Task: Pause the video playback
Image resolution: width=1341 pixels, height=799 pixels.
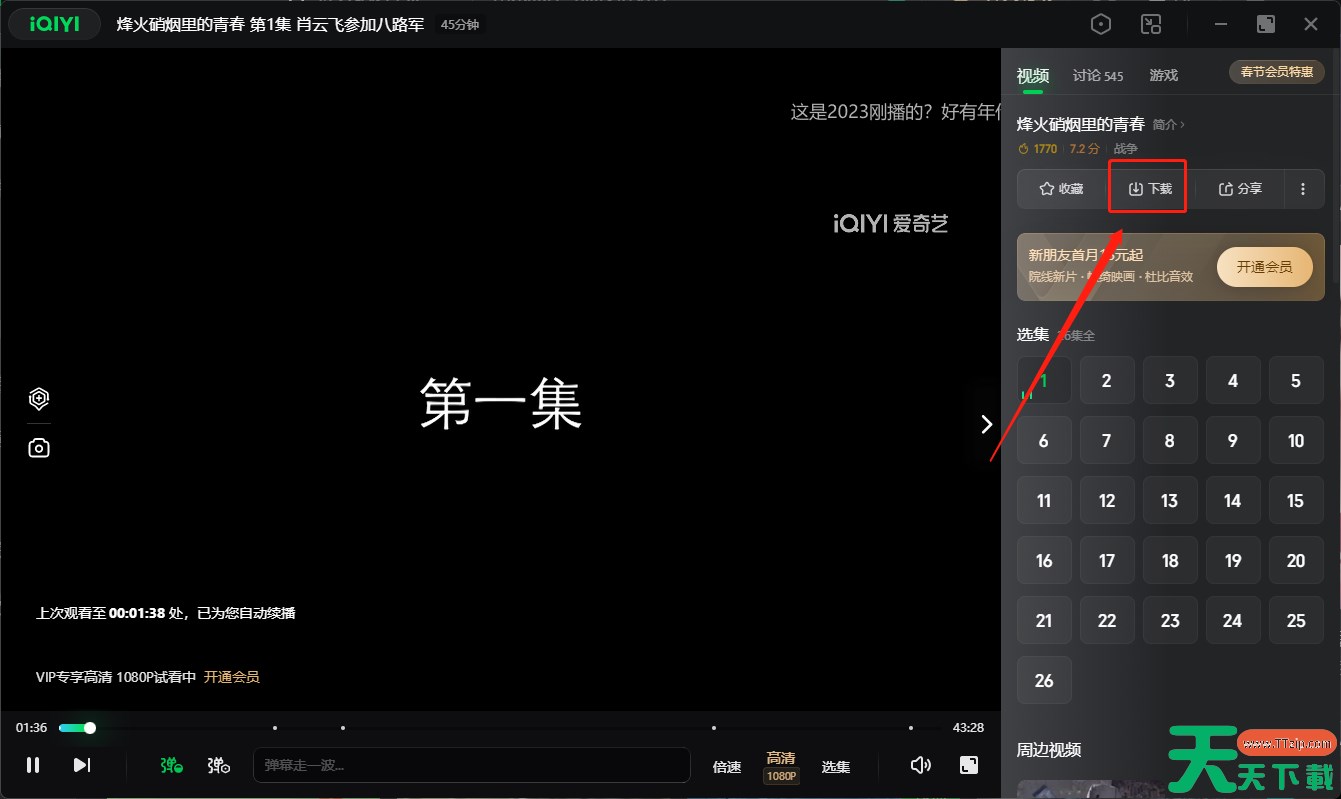Action: (33, 765)
